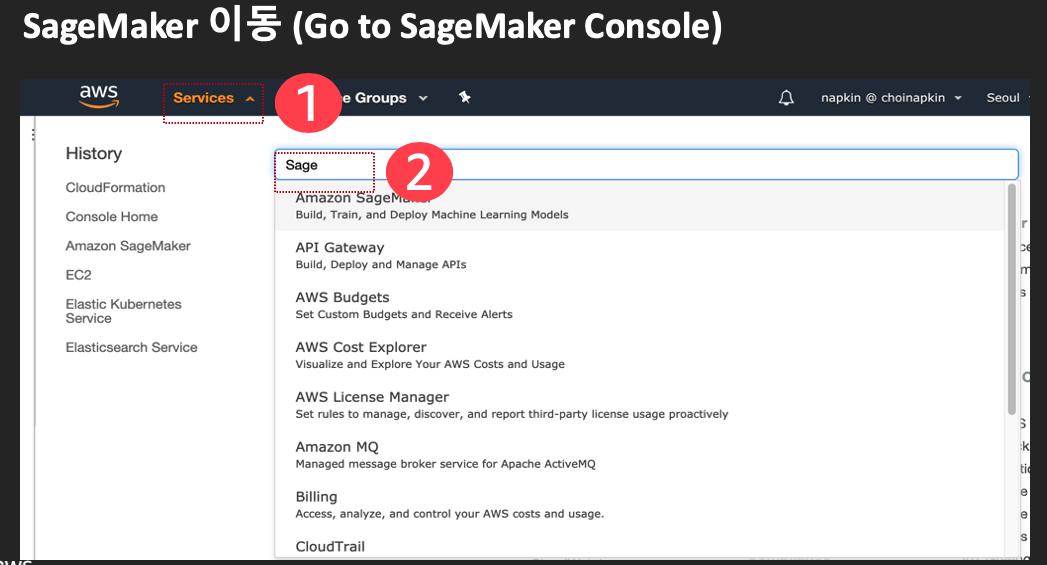
Task: Click 'Managed message broker service' description
Action: [x=445, y=463]
